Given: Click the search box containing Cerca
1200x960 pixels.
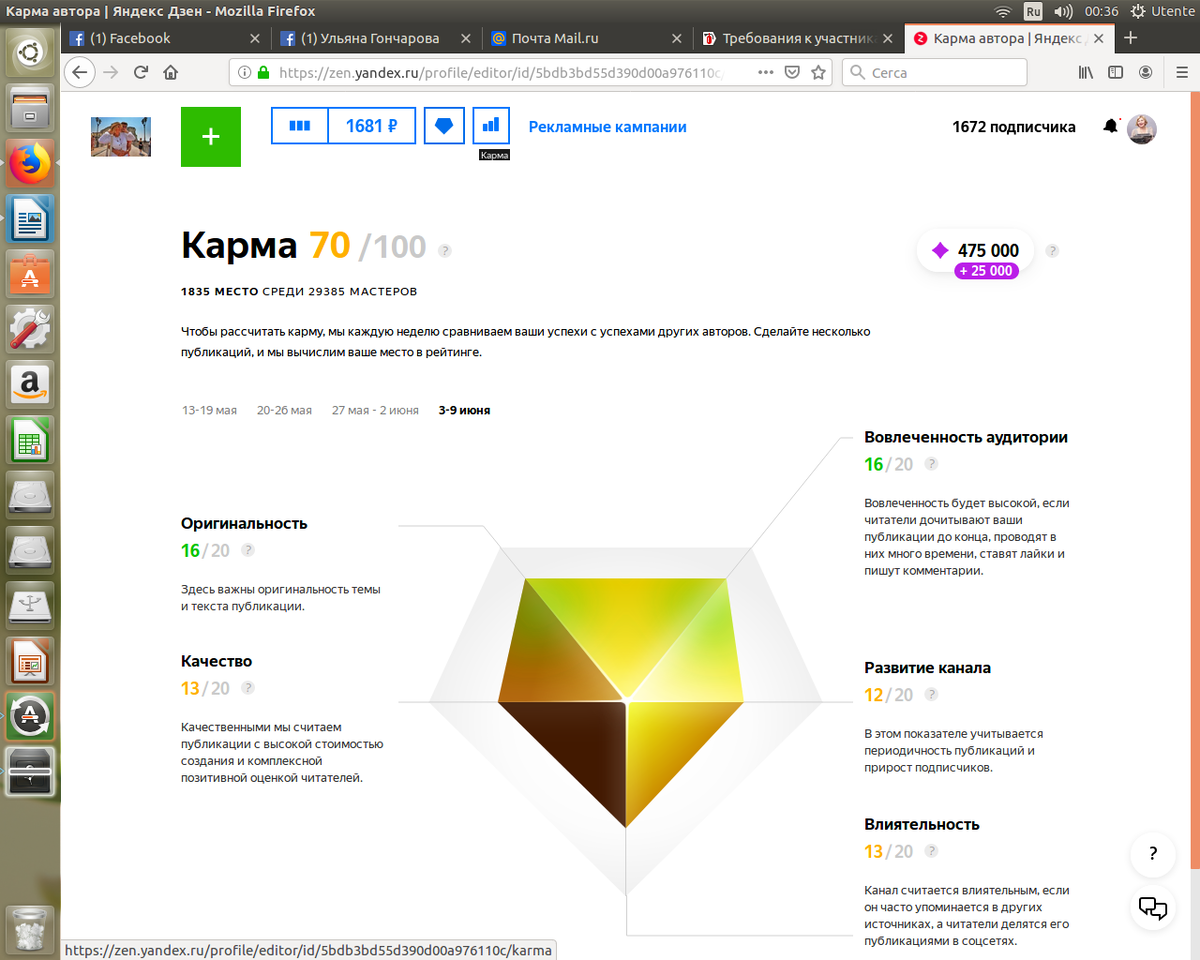Looking at the screenshot, I should pyautogui.click(x=934, y=72).
